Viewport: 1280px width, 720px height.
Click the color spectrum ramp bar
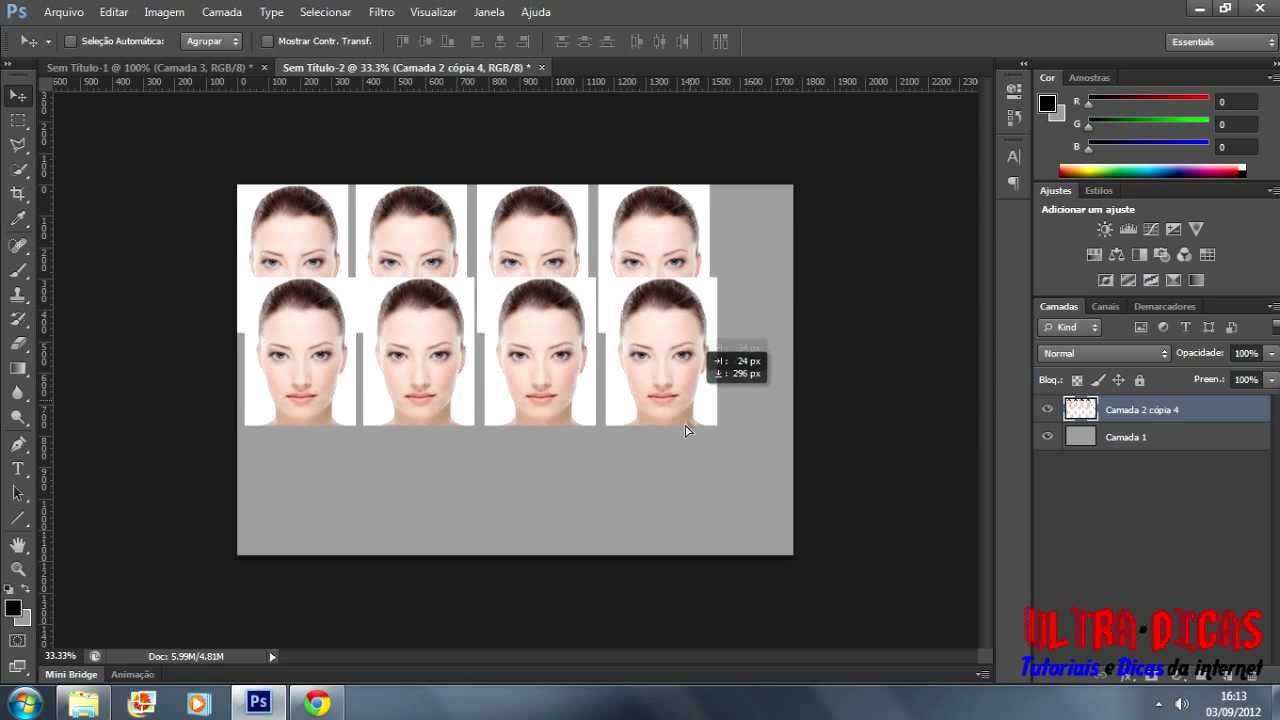(x=1151, y=171)
